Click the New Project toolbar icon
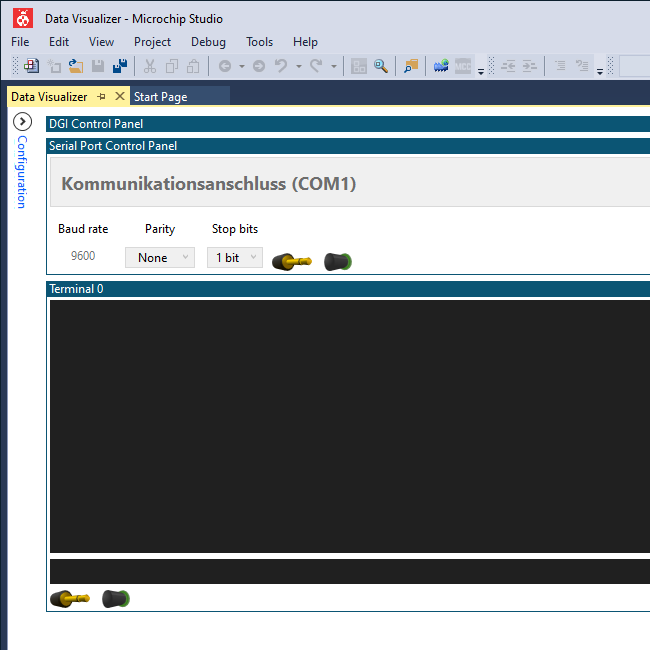Viewport: 650px width, 650px height. click(32, 66)
